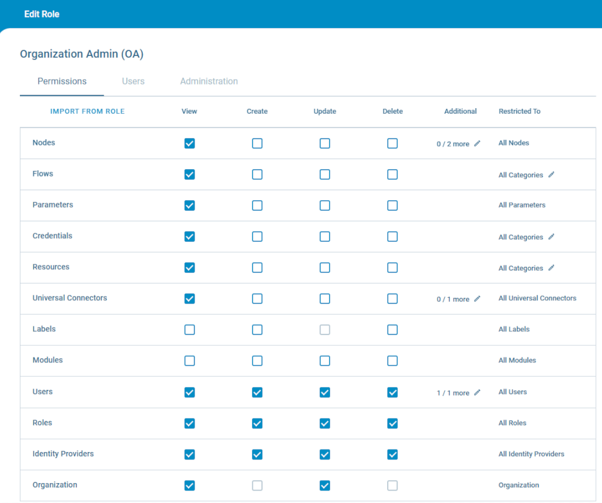This screenshot has height=503, width=602.
Task: Enable View permission for Labels
Action: click(x=189, y=330)
